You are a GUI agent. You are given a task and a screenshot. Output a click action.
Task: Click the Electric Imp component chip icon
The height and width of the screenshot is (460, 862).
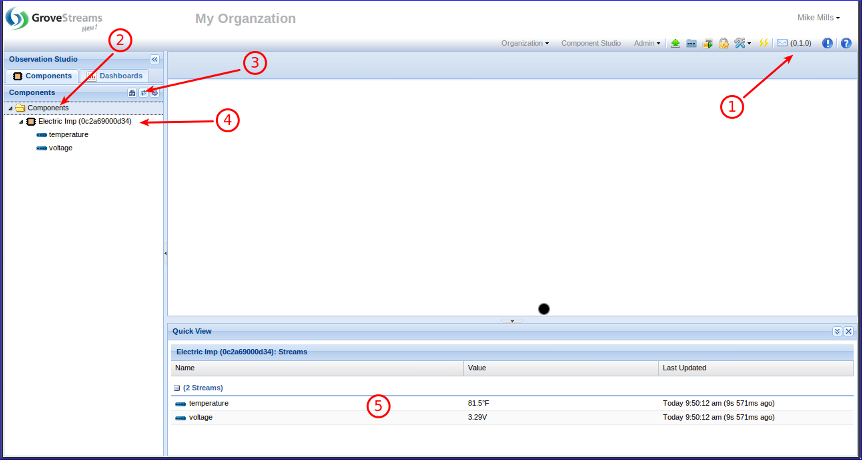pyautogui.click(x=31, y=121)
